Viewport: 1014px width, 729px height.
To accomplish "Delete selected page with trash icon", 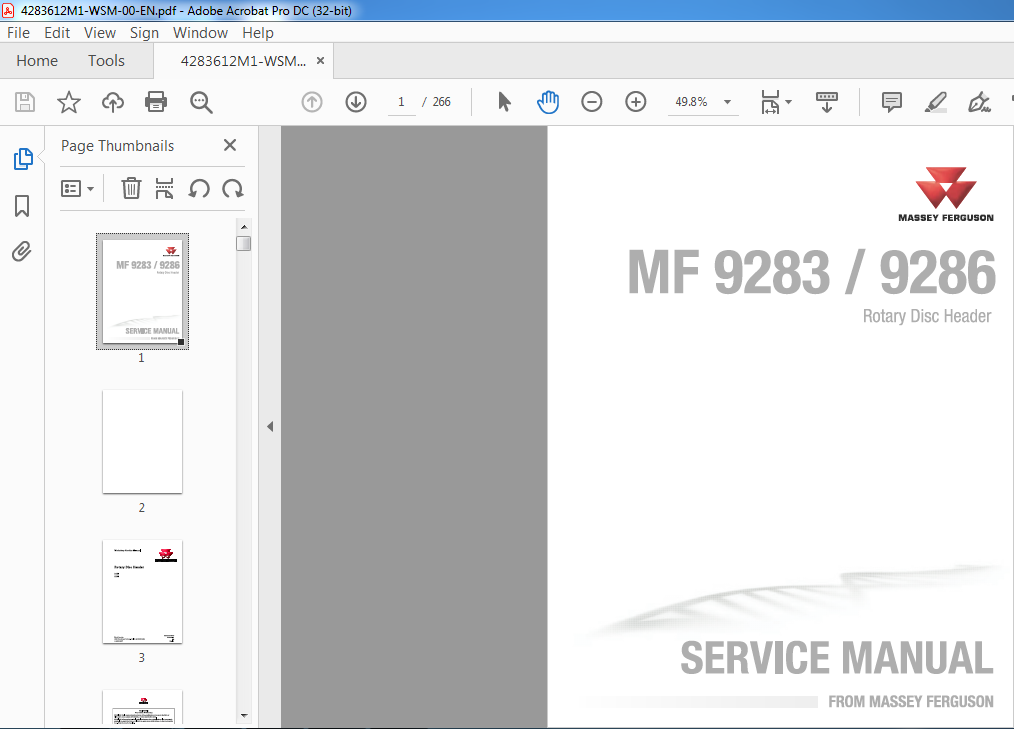I will 131,188.
